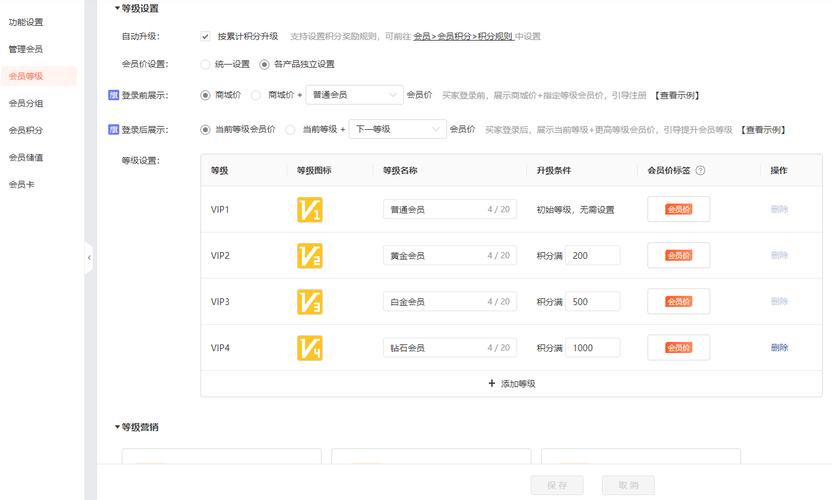Collapse the sidebar with the arrow handle
Viewport: 832px width, 500px height.
[89, 258]
